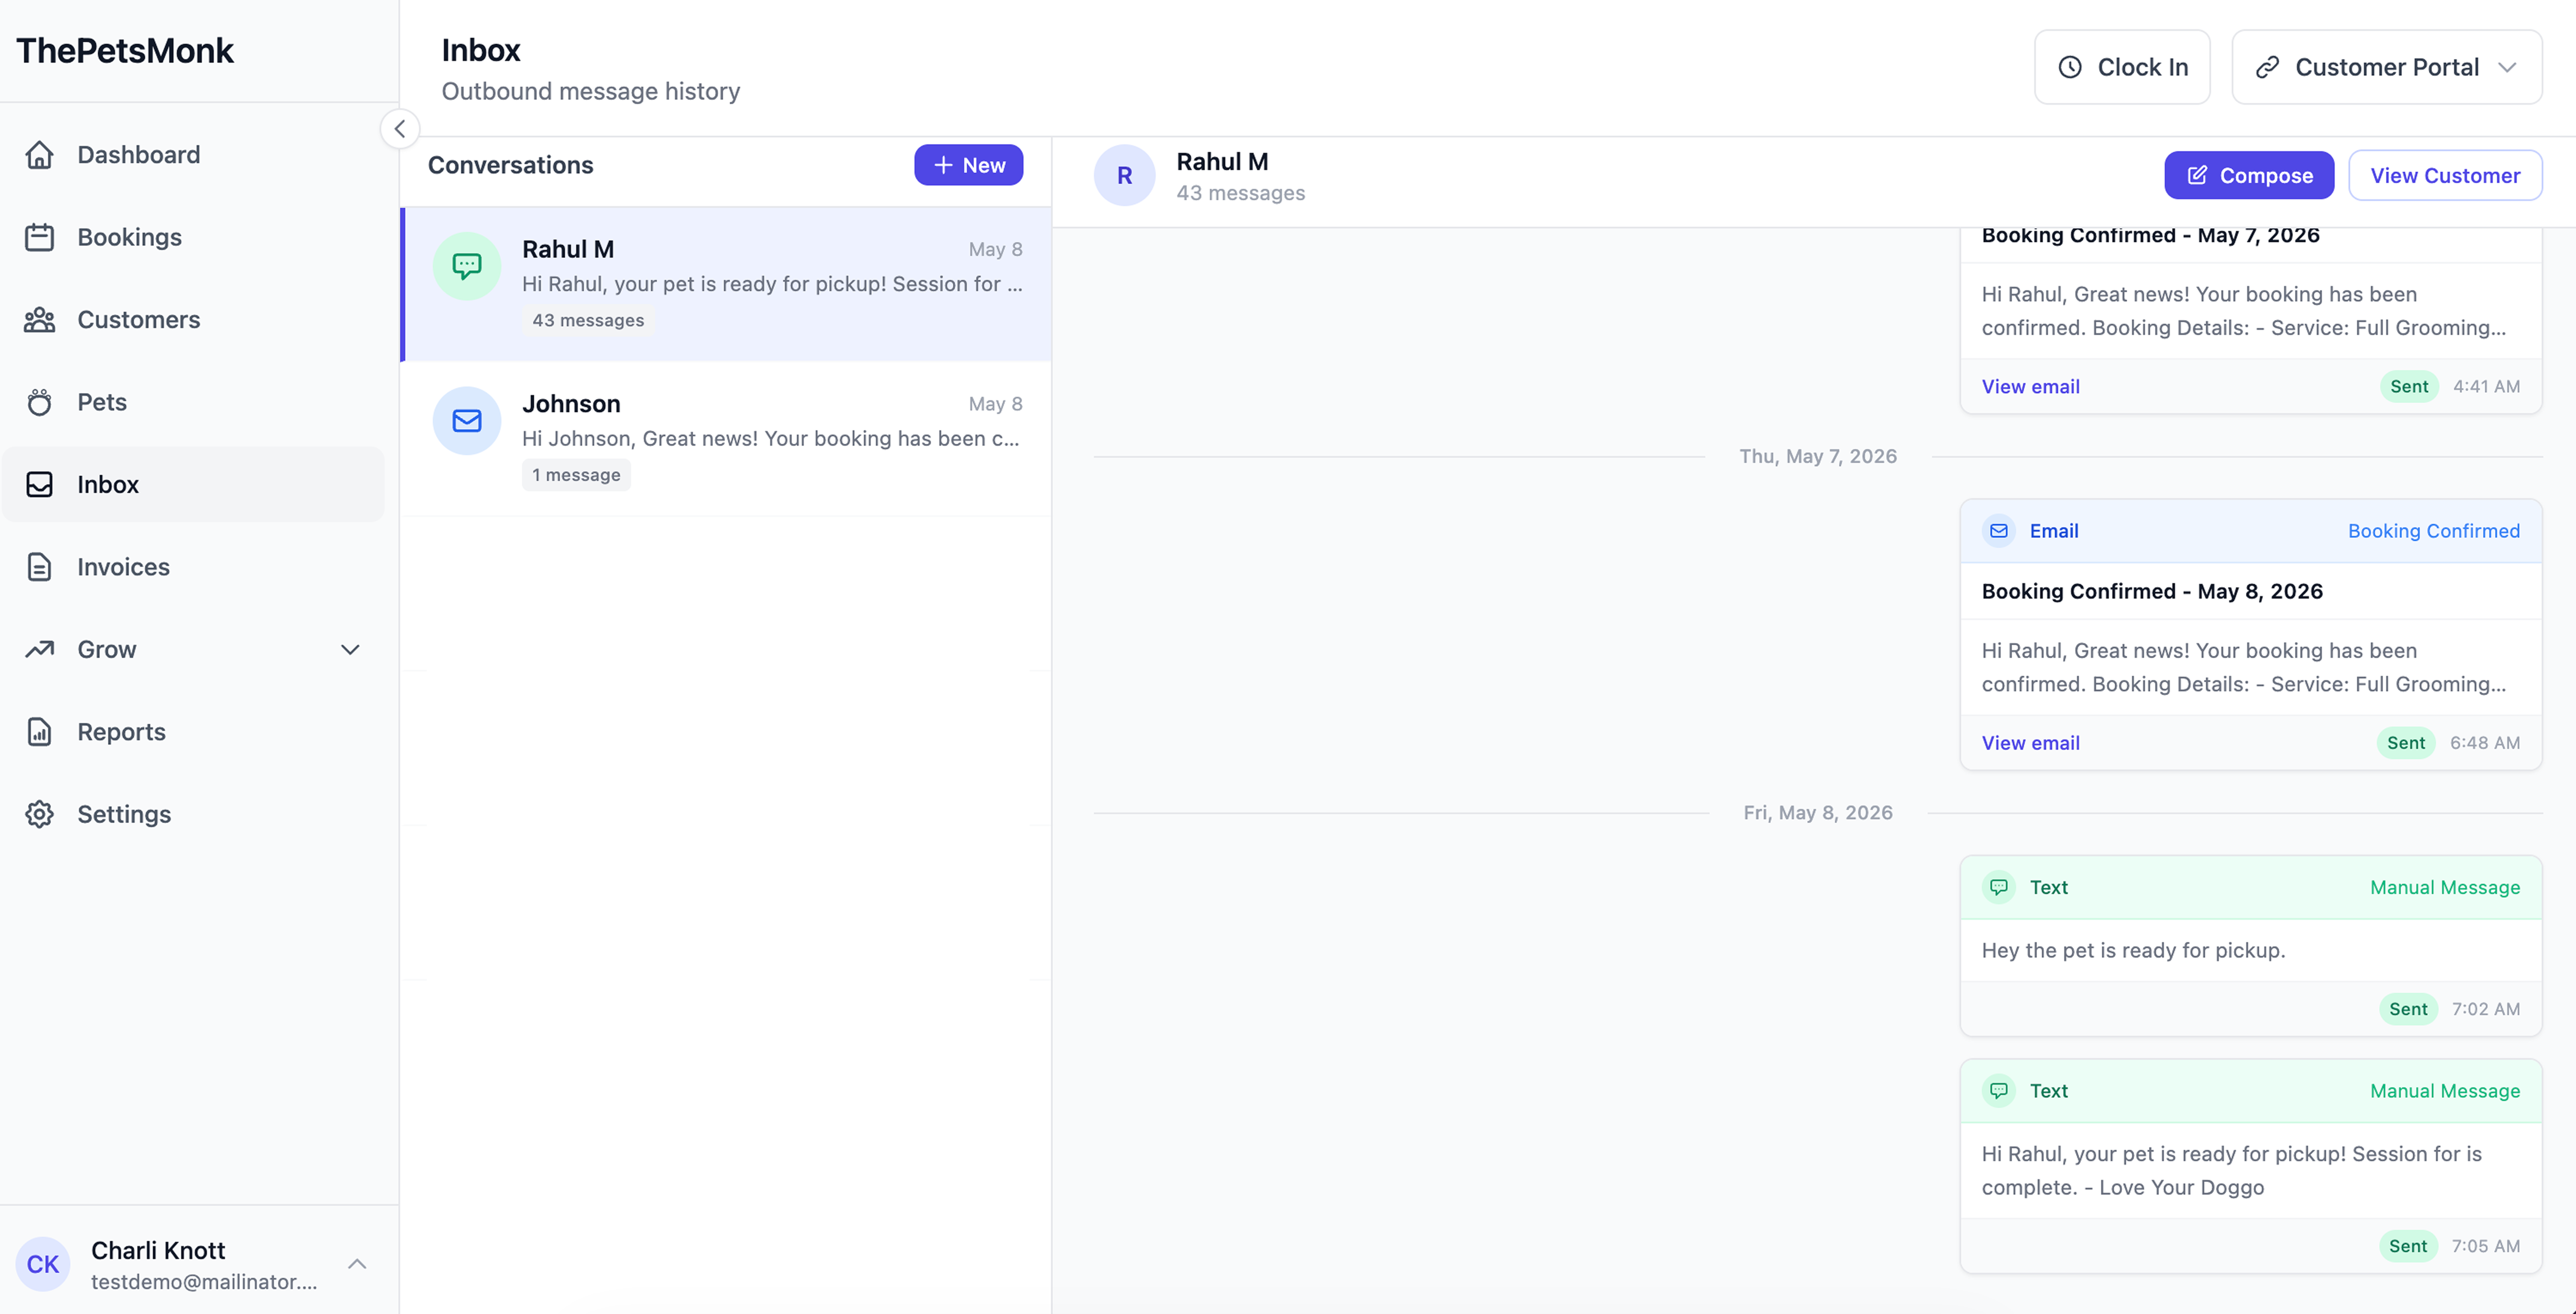Viewport: 2576px width, 1314px height.
Task: Collapse the sidebar with the chevron button
Action: [400, 128]
